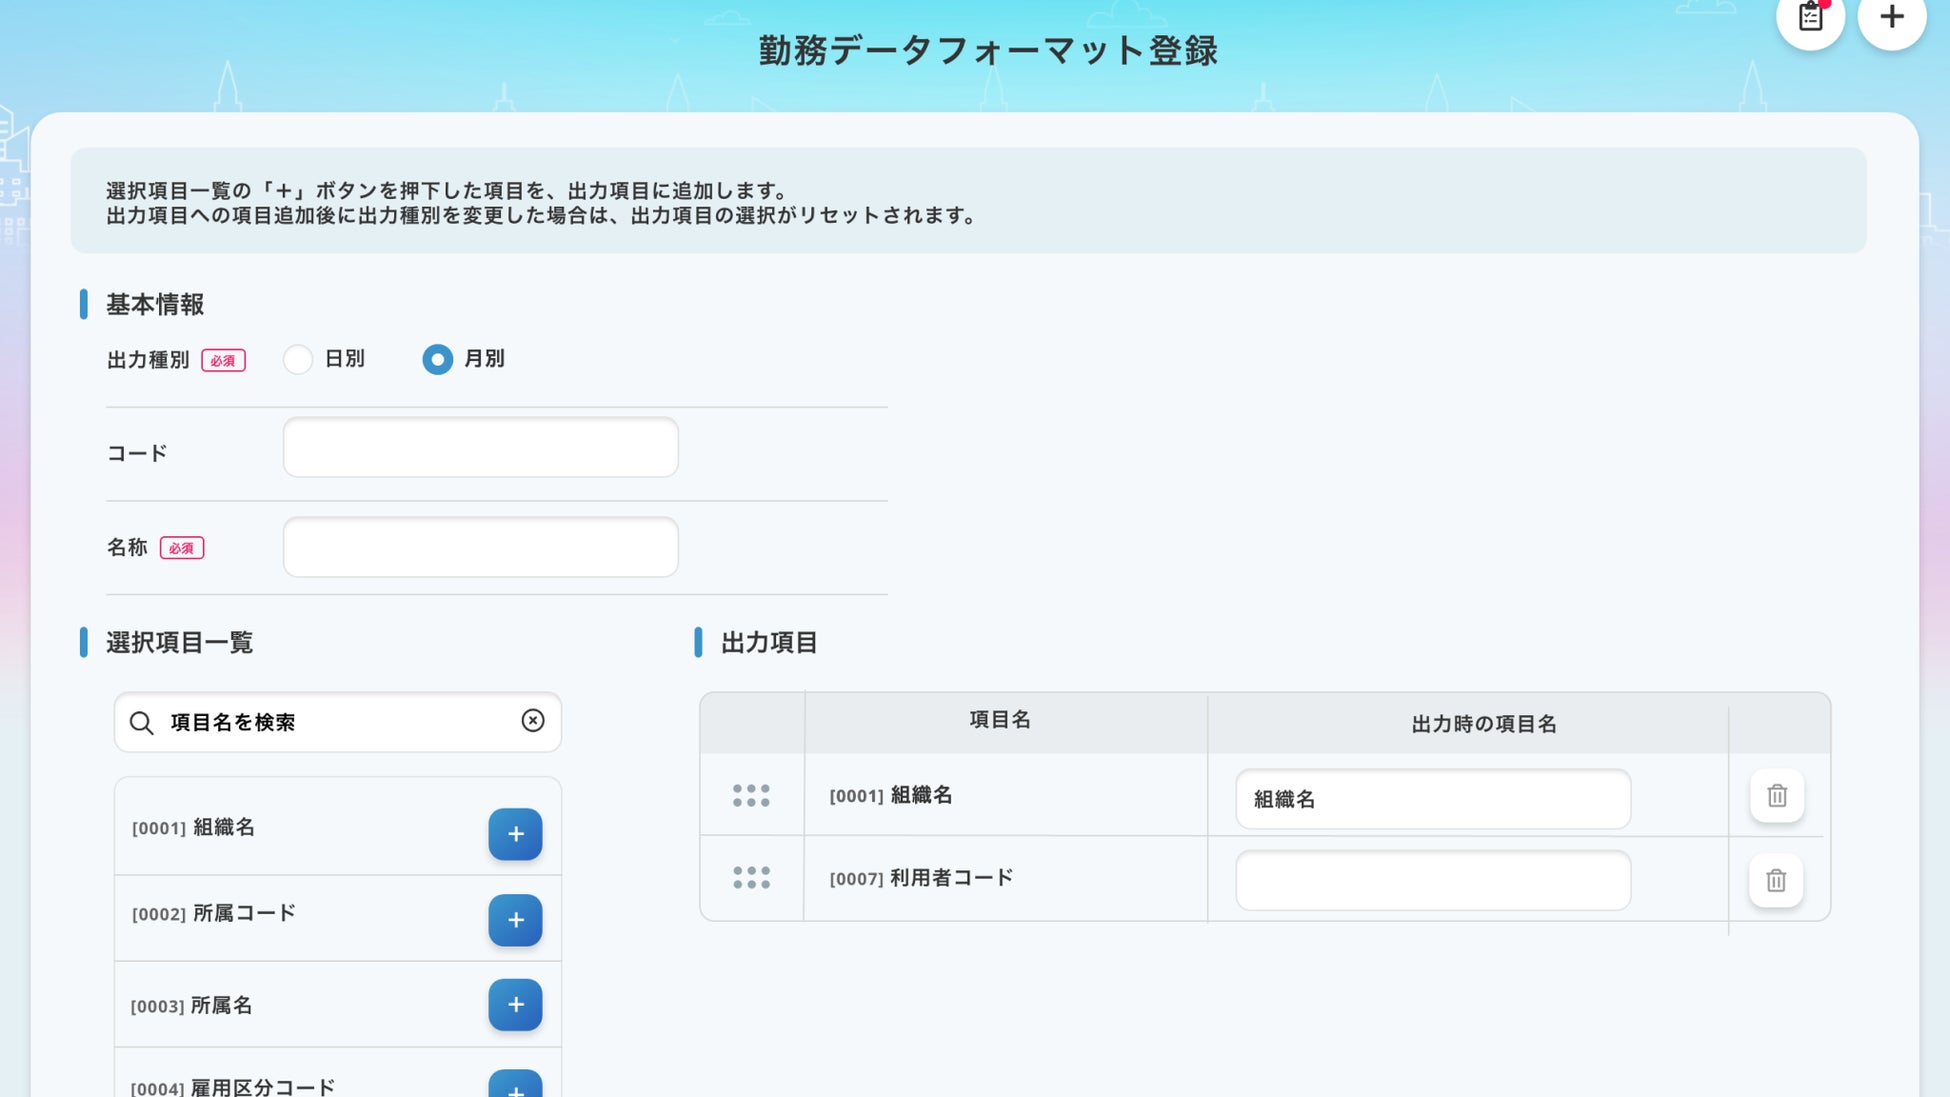Select the 月別 output type radio button
The image size is (1950, 1097).
pyautogui.click(x=437, y=359)
